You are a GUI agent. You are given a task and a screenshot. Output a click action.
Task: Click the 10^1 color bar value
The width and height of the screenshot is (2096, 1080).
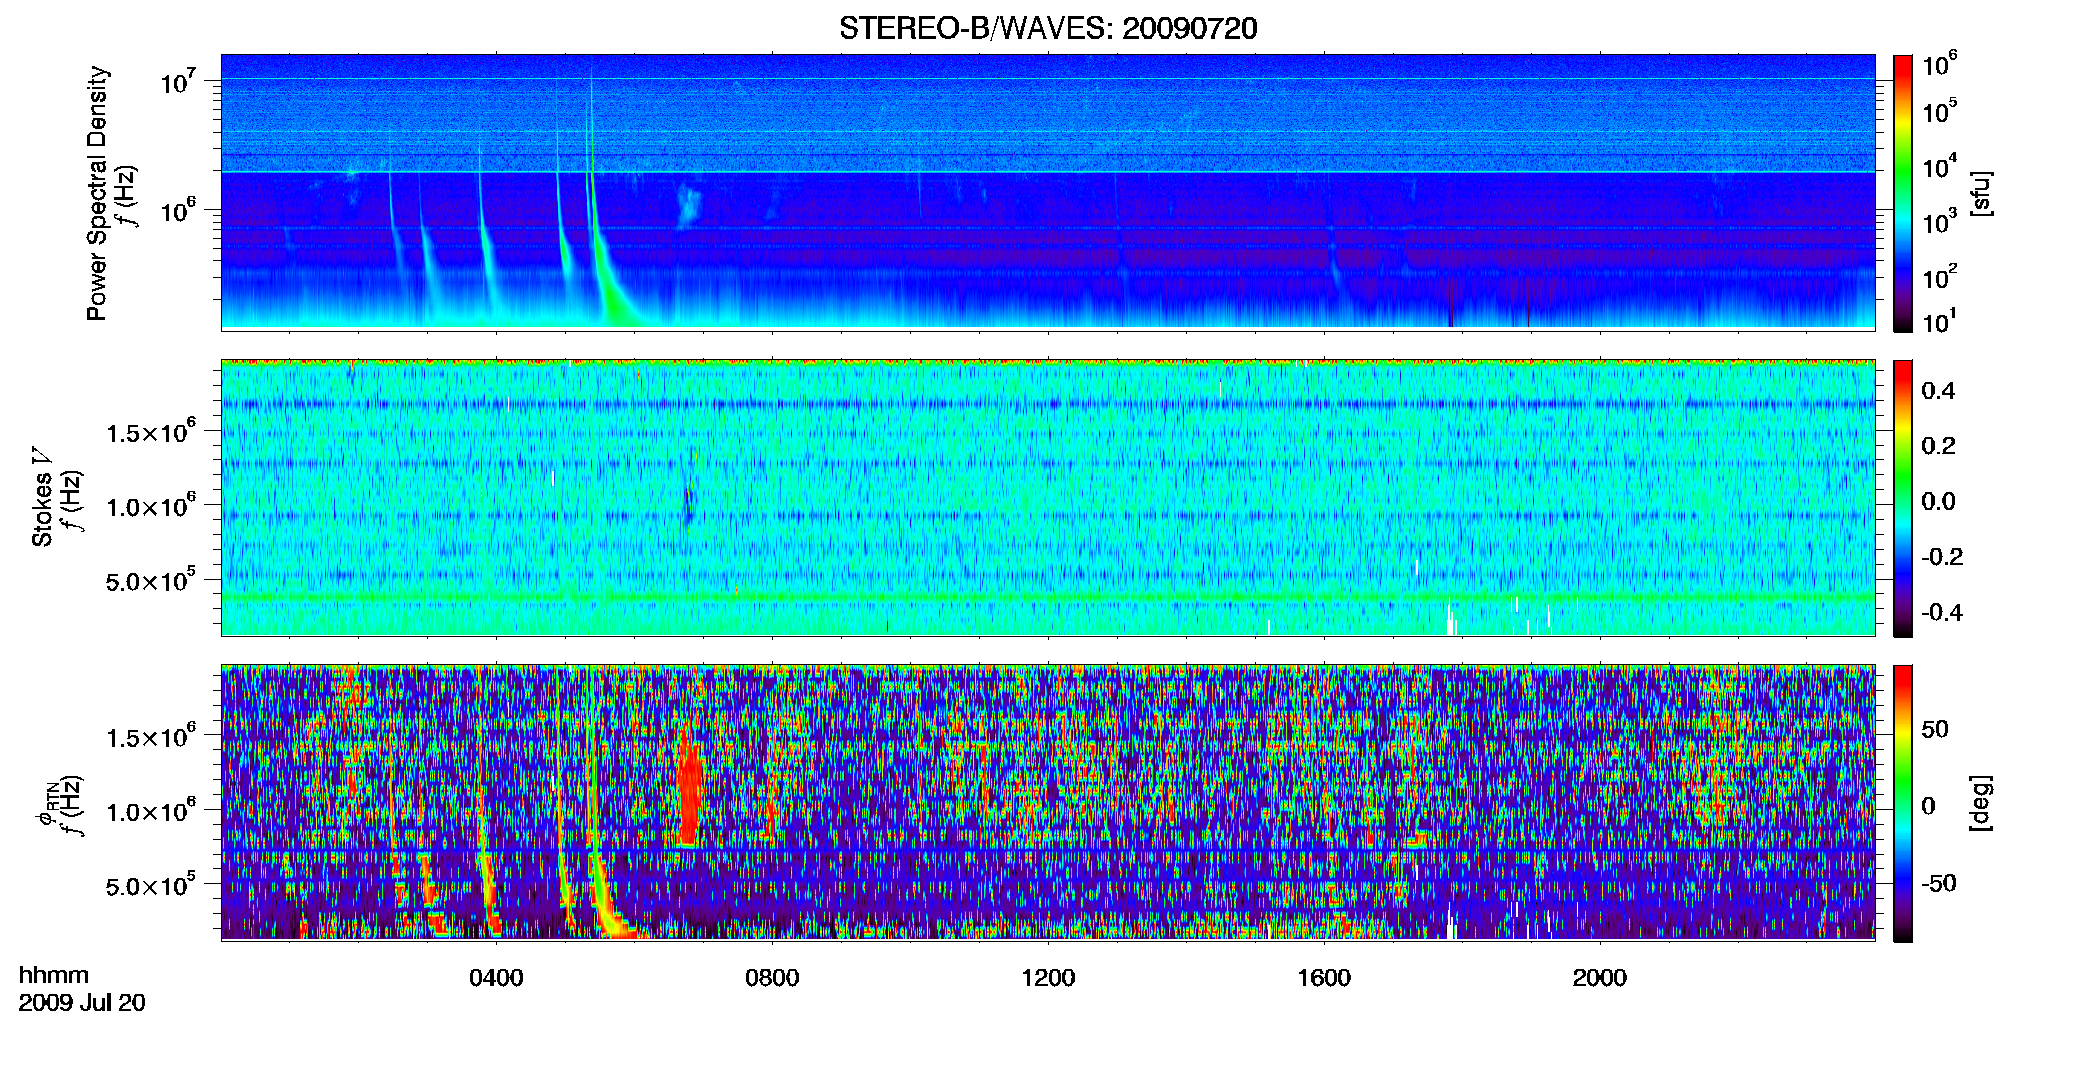click(x=1940, y=321)
